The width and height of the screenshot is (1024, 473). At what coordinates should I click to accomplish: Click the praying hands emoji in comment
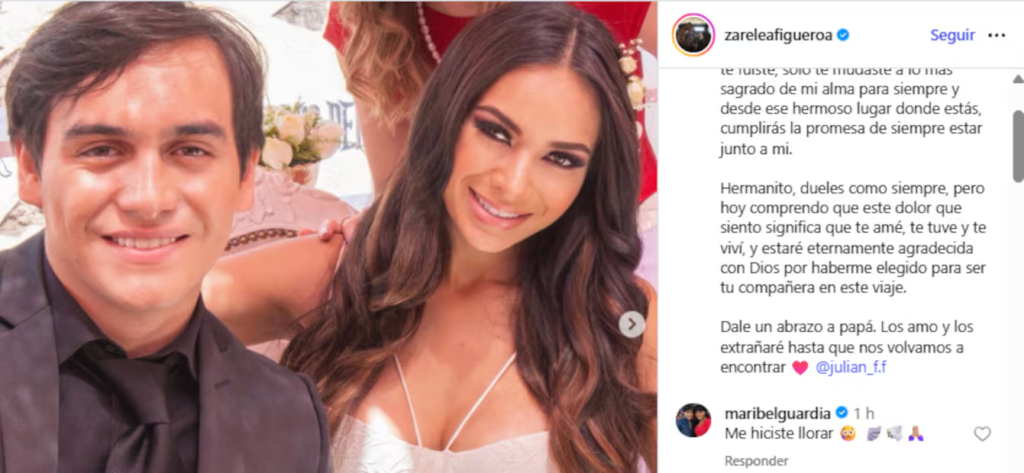(915, 434)
